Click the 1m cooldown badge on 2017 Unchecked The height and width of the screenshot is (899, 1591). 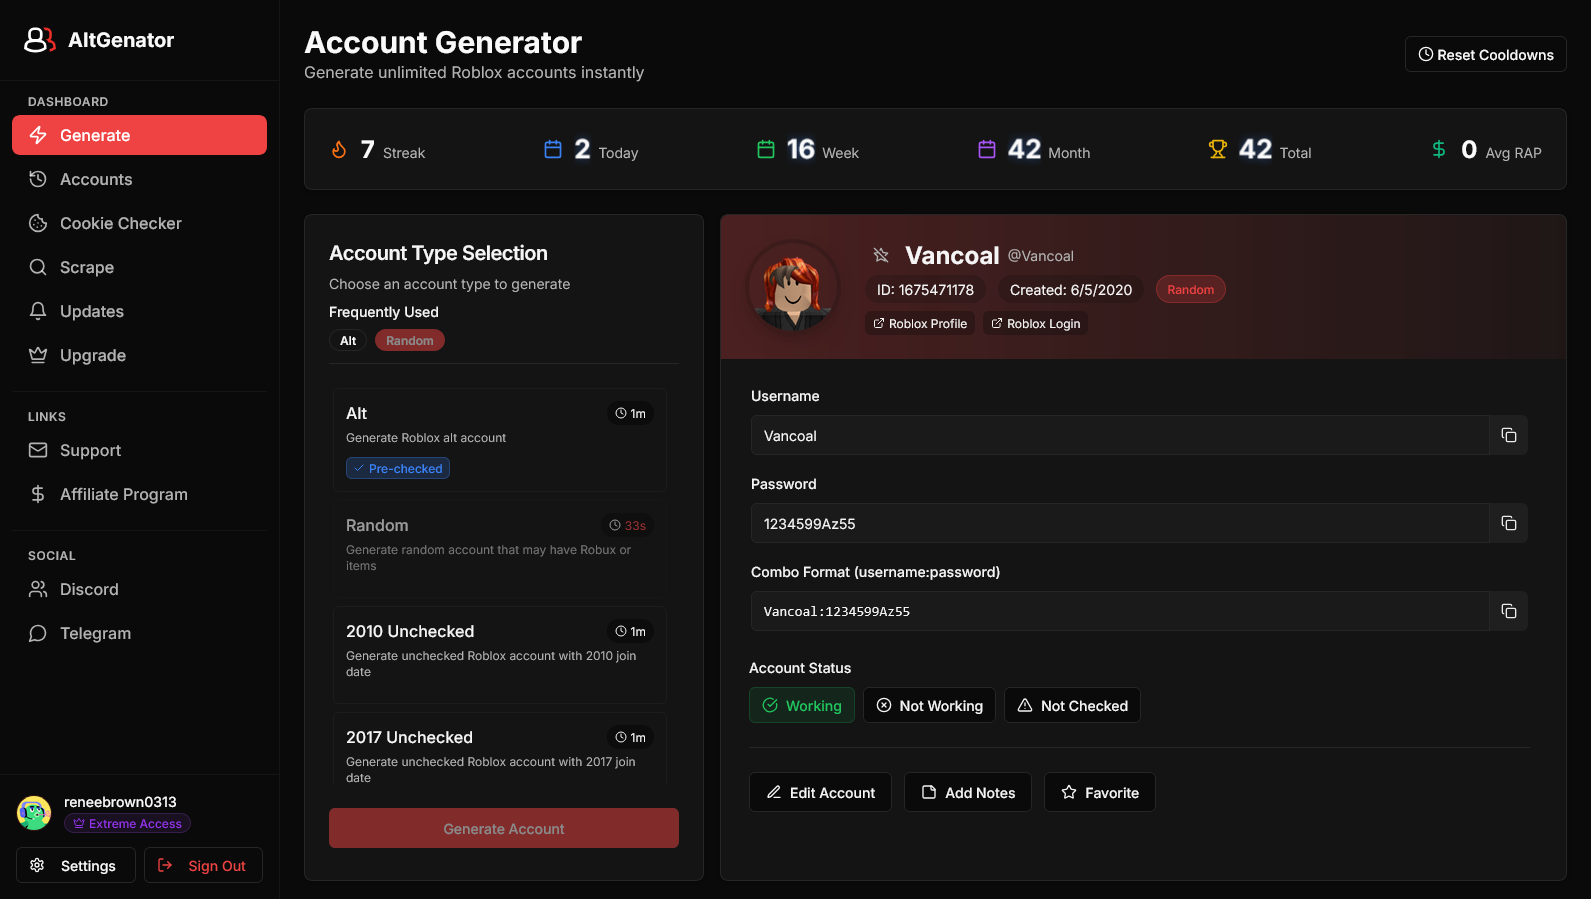(x=630, y=737)
